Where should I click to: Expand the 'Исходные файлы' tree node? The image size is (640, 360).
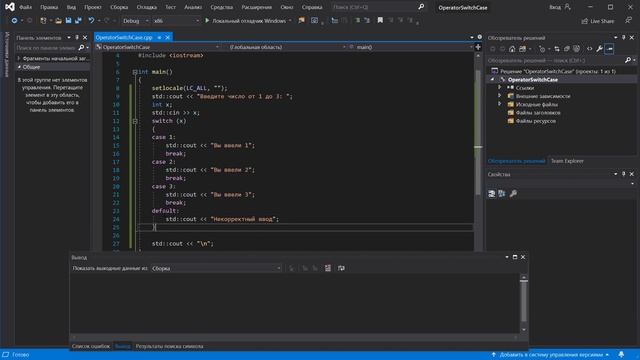coord(500,104)
